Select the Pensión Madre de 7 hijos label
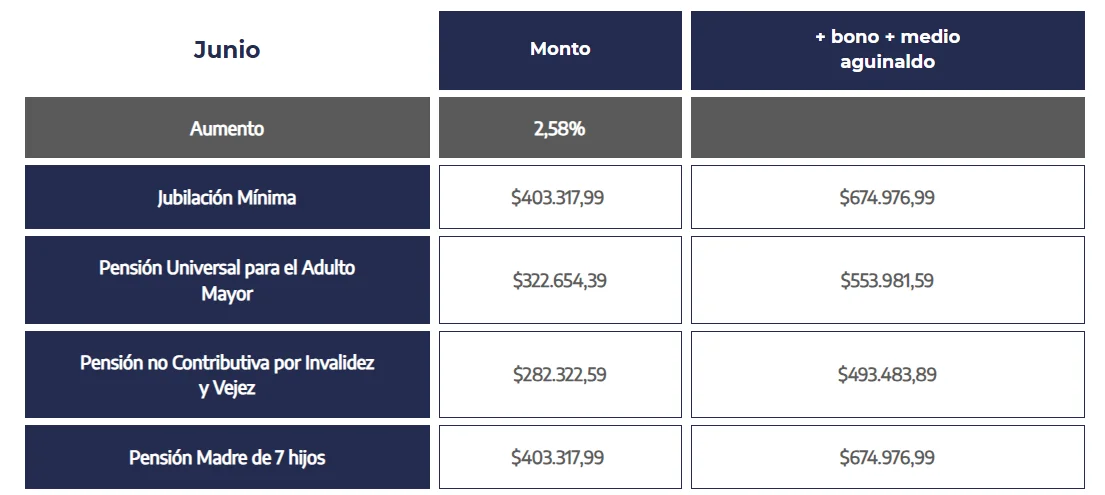 [x=227, y=457]
